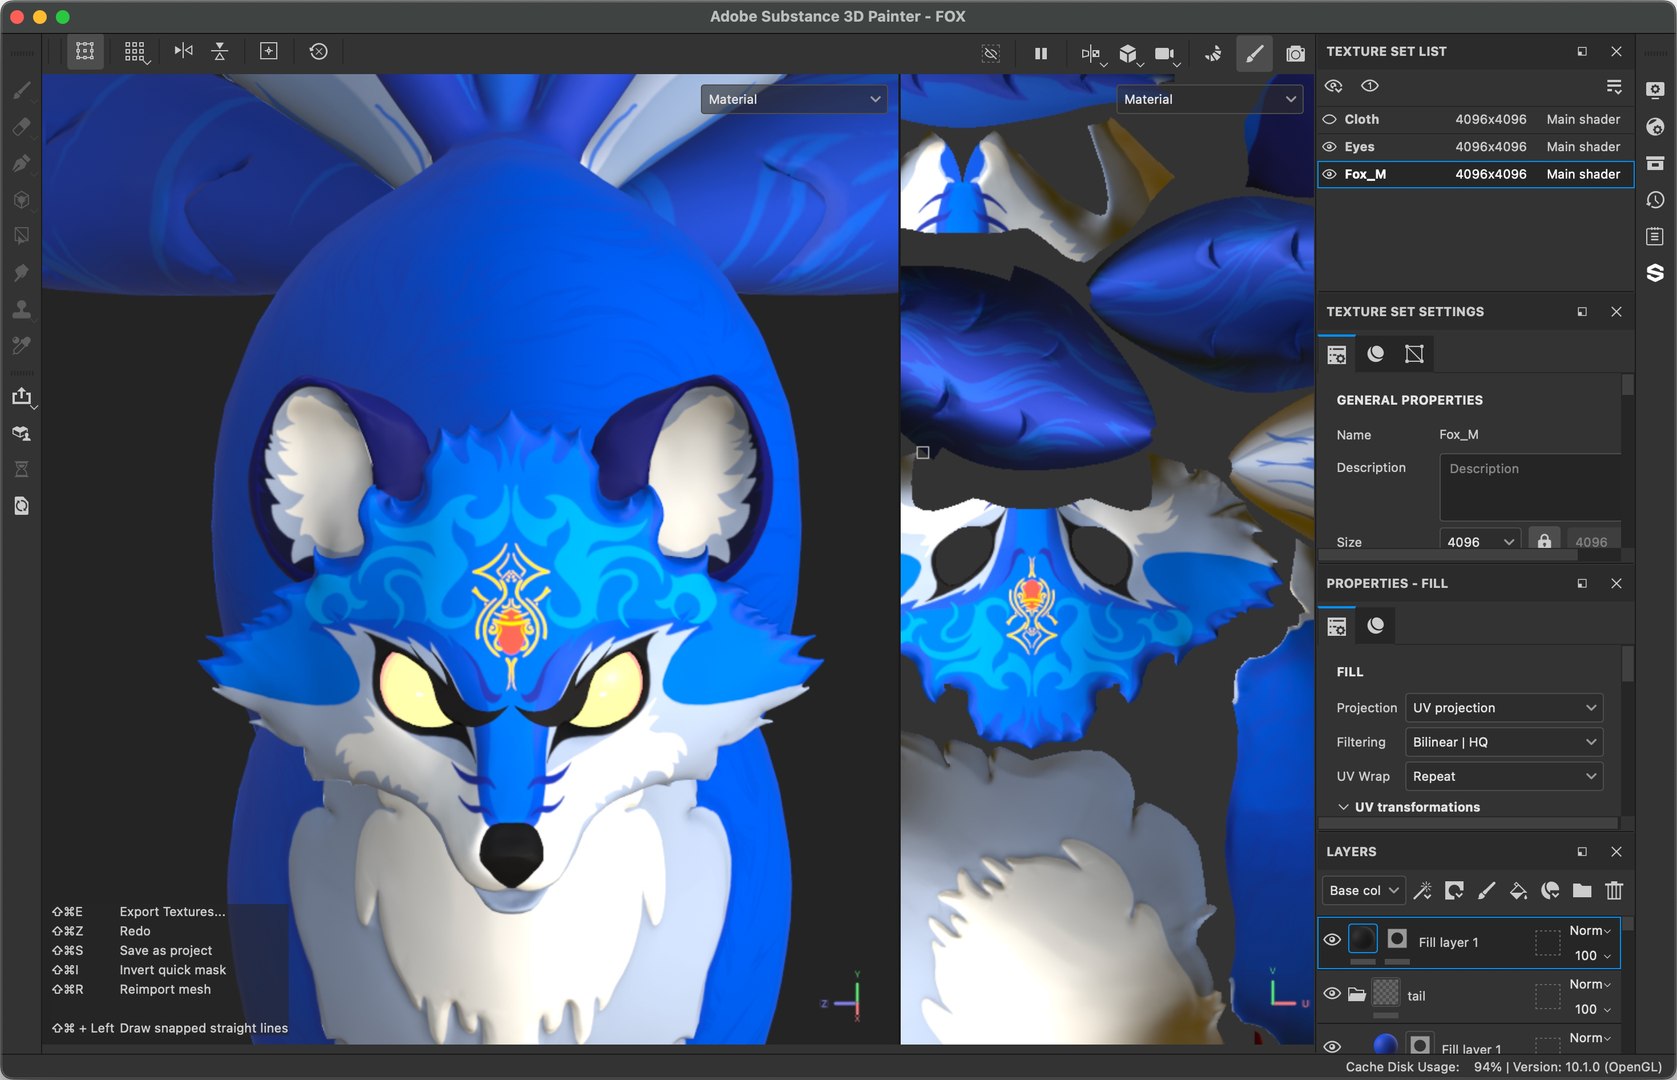Add a fill layer with the bucket icon
The image size is (1677, 1080).
[x=1518, y=890]
